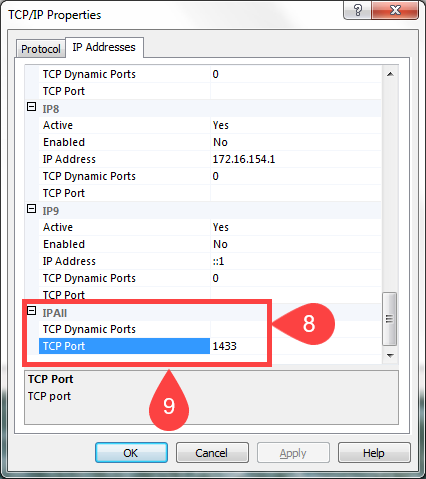Image resolution: width=426 pixels, height=479 pixels.
Task: Click the scrollbar up arrow
Action: pos(390,74)
